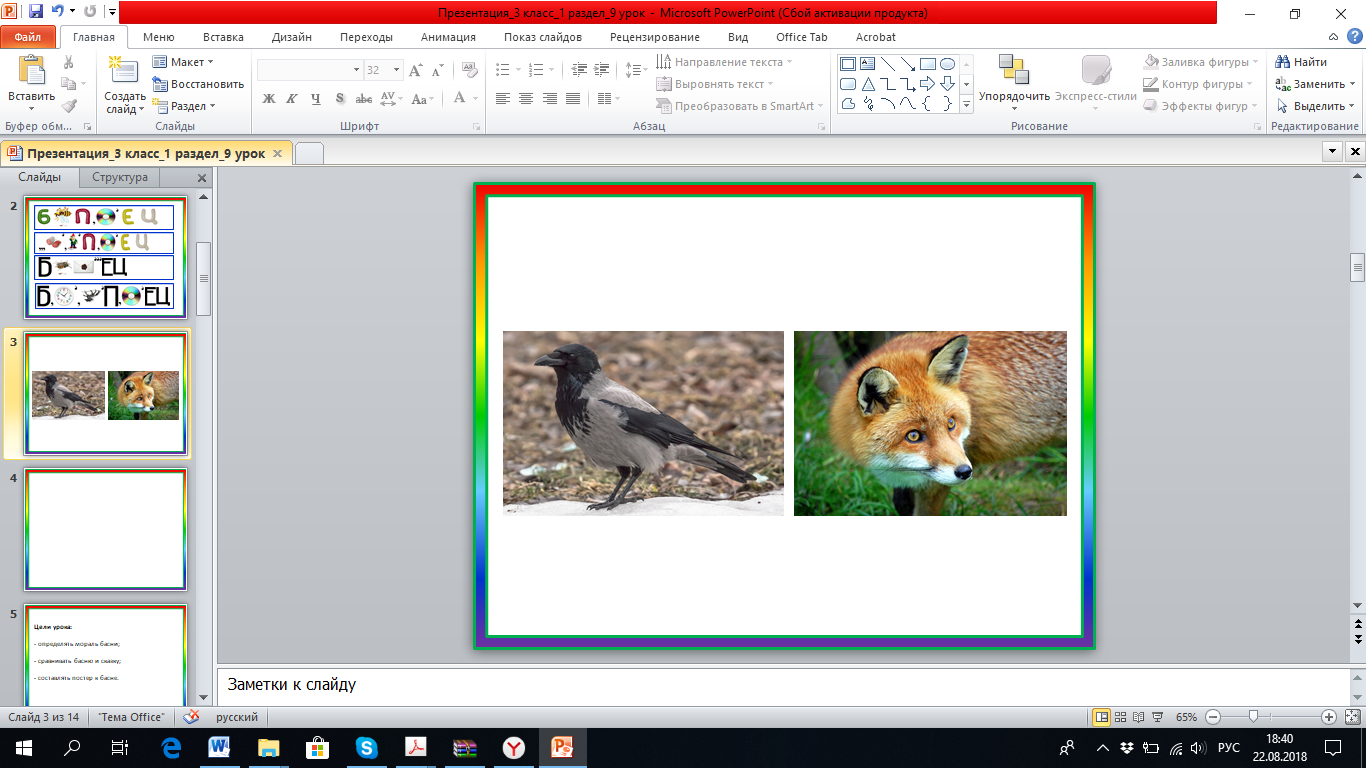
Task: Expand the font size 32 dropdown
Action: click(396, 70)
